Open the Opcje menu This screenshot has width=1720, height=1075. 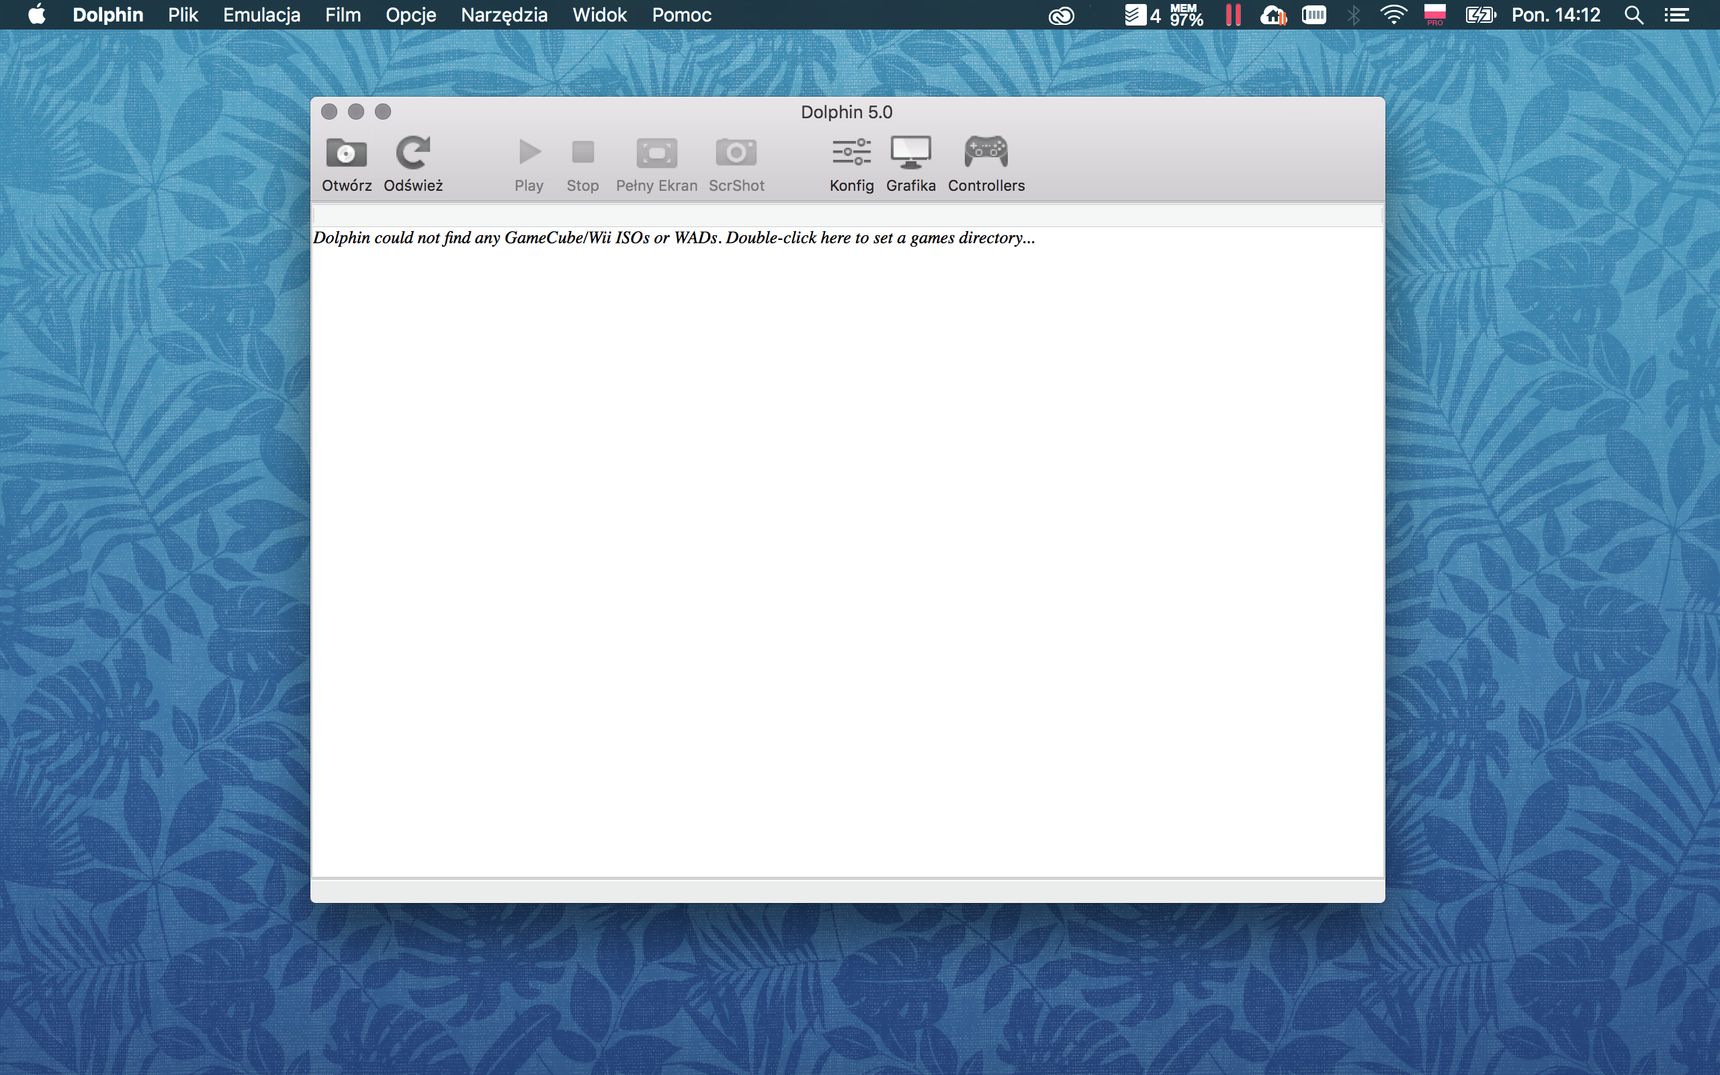coord(411,15)
